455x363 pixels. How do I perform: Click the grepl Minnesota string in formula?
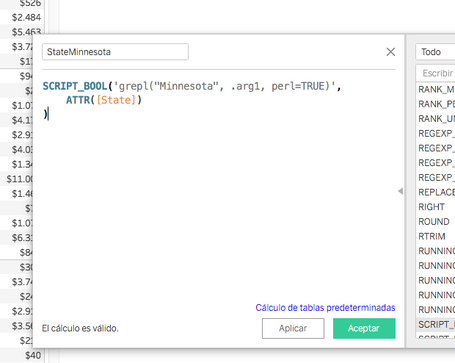coord(224,86)
